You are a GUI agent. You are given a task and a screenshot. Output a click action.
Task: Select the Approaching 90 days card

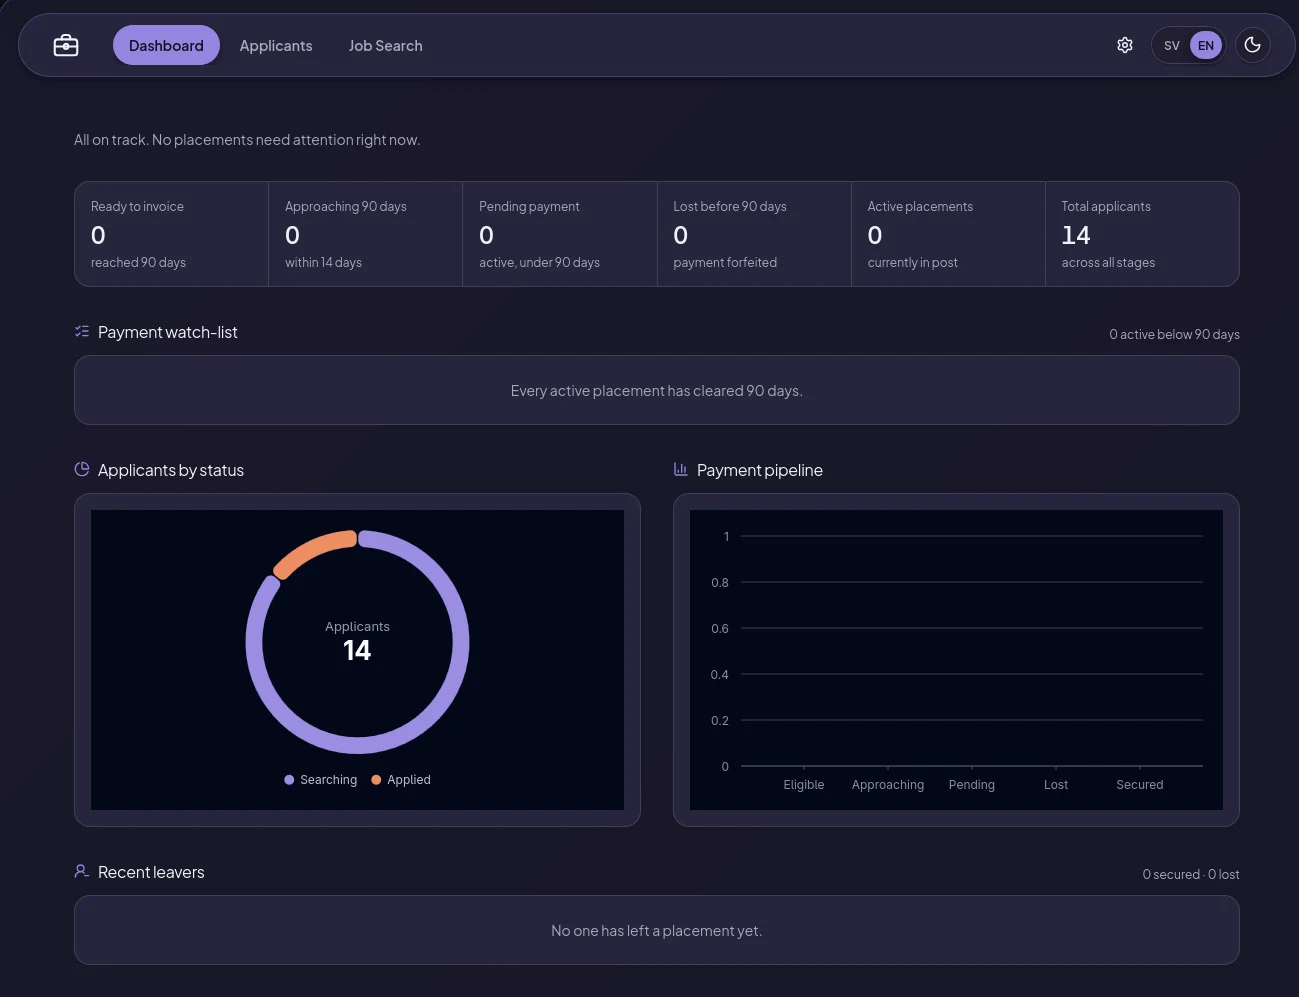coord(366,234)
